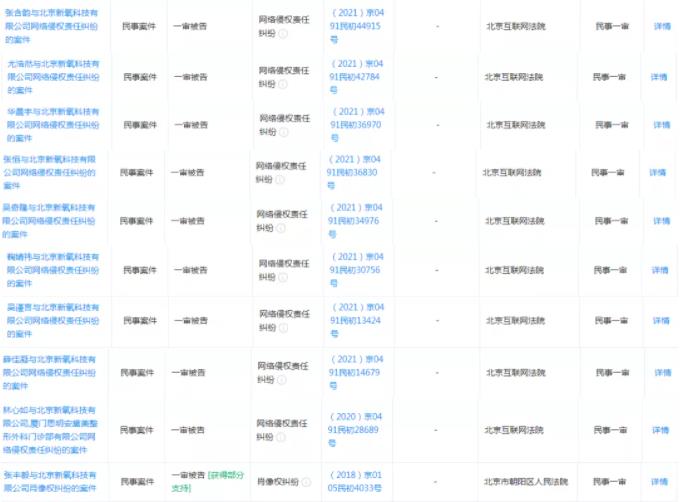The height and width of the screenshot is (502, 681).
Task: View 详情 for case 14679
Action: pyautogui.click(x=663, y=373)
